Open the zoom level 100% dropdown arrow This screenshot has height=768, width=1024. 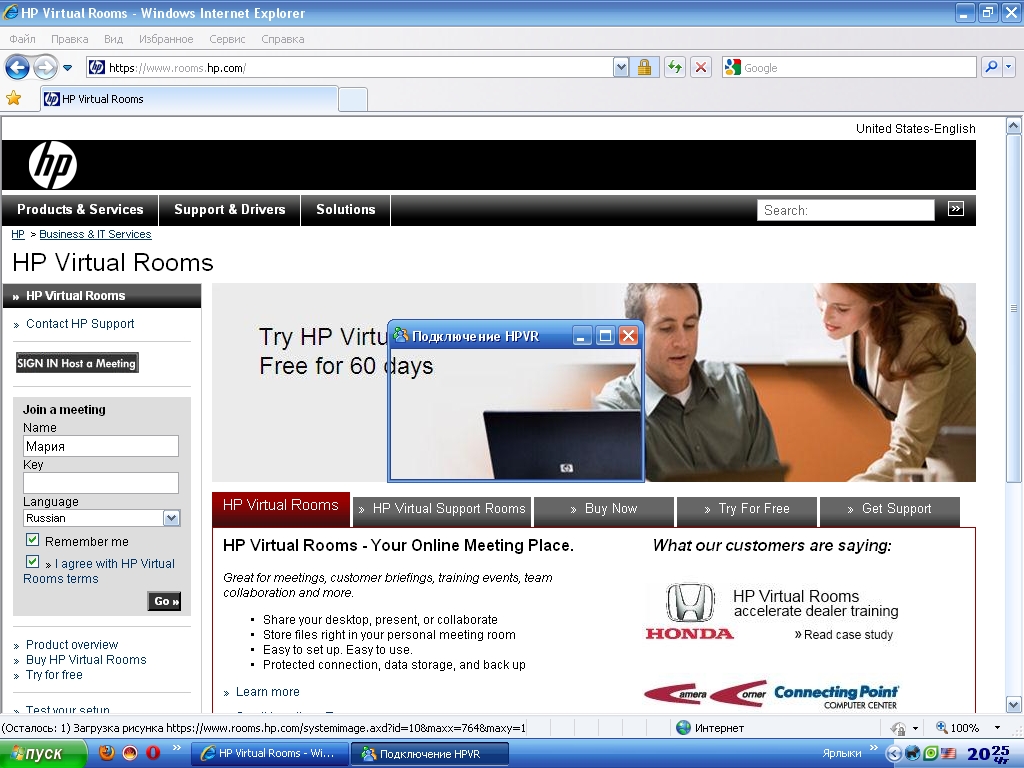pyautogui.click(x=997, y=728)
